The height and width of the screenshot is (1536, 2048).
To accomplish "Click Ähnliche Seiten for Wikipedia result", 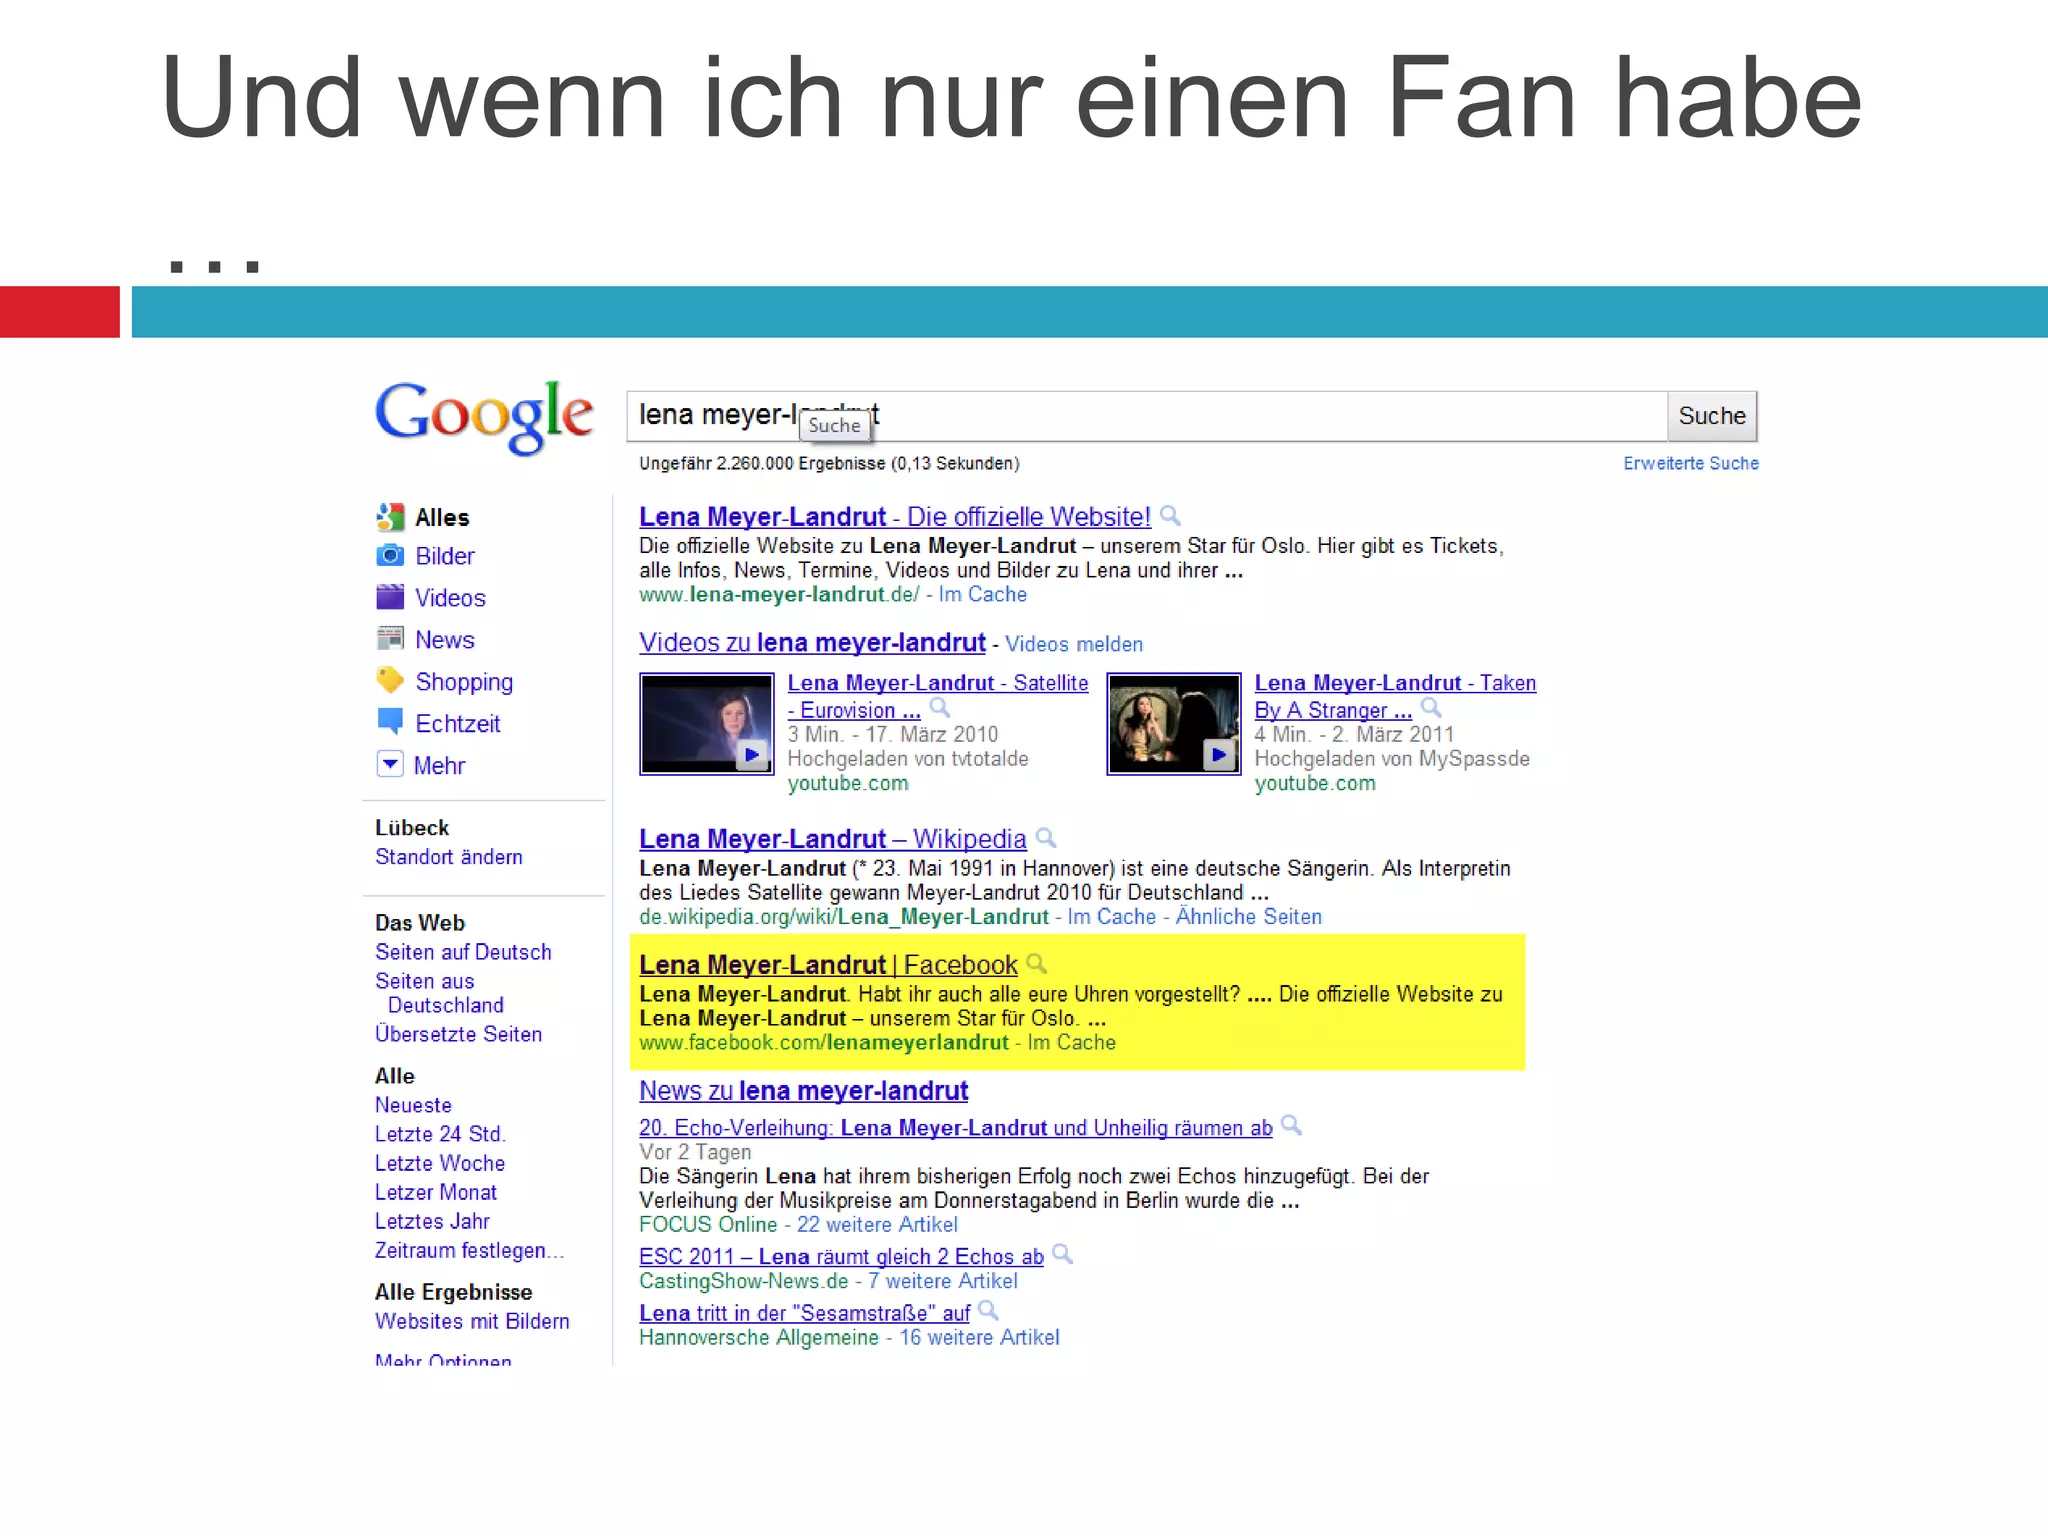I will [1248, 916].
